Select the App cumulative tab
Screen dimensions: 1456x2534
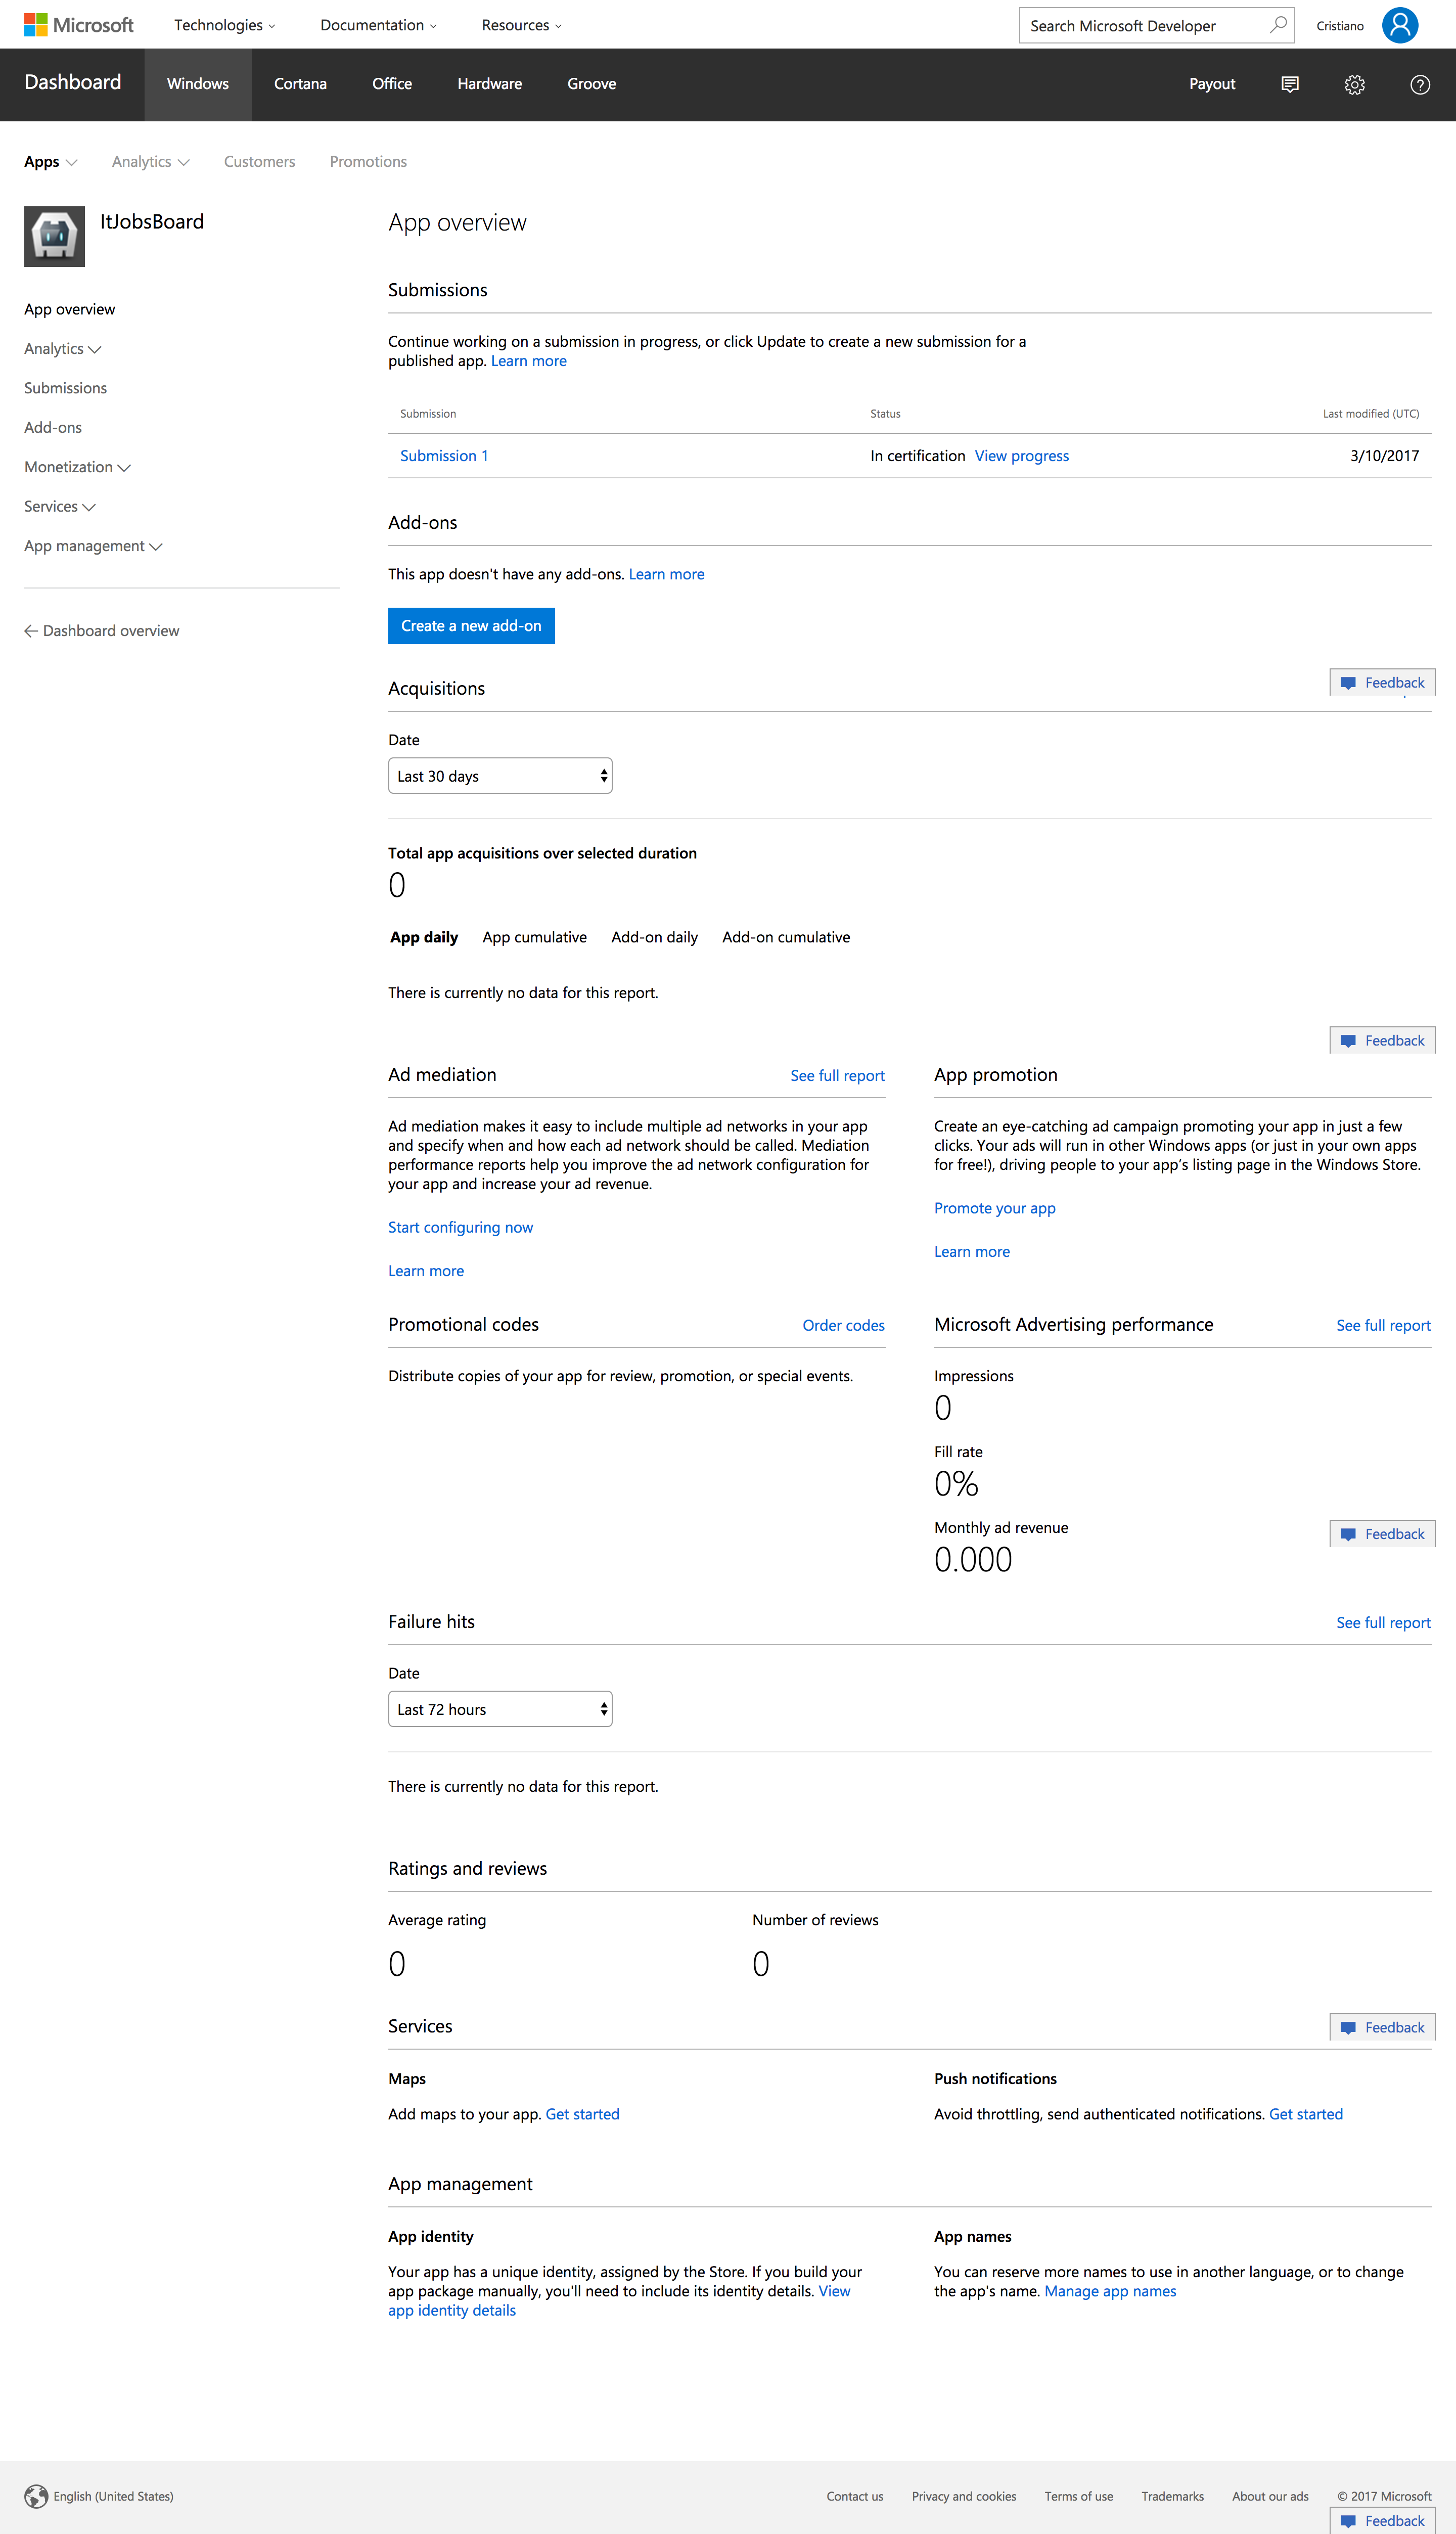[534, 937]
